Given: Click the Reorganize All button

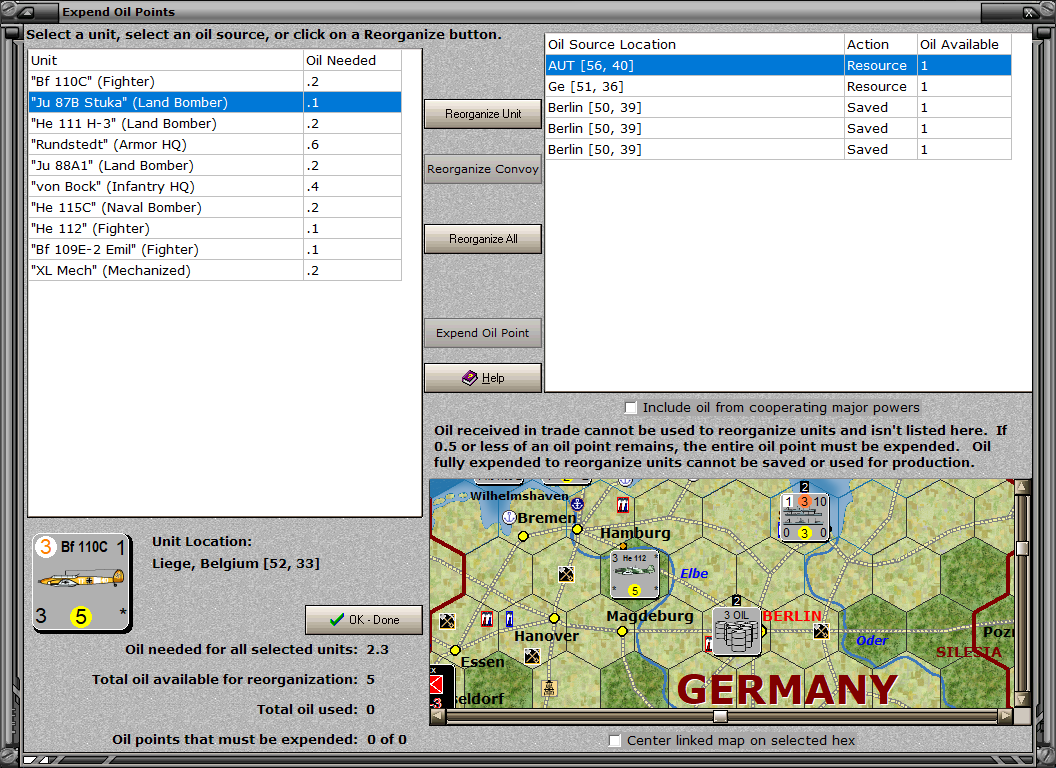Looking at the screenshot, I should tap(483, 239).
